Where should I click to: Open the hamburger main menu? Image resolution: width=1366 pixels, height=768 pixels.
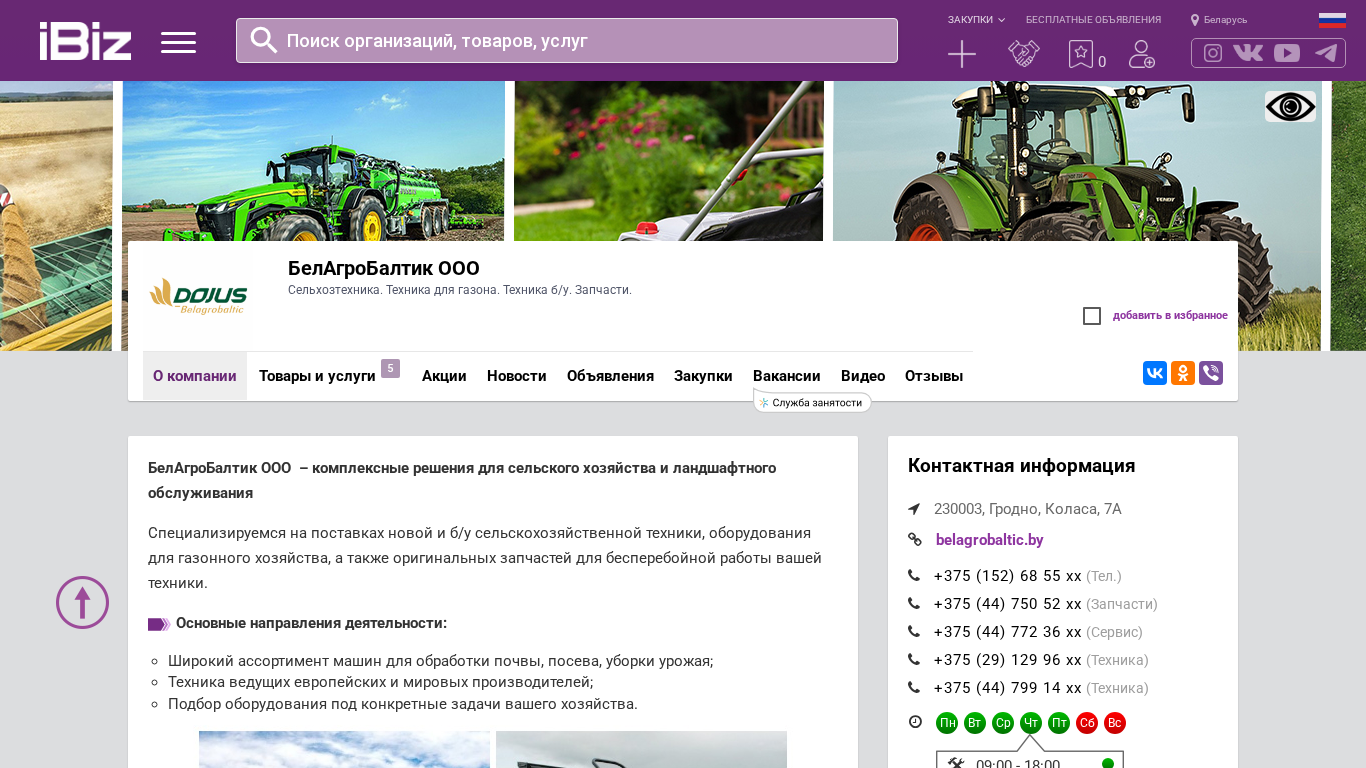click(178, 42)
